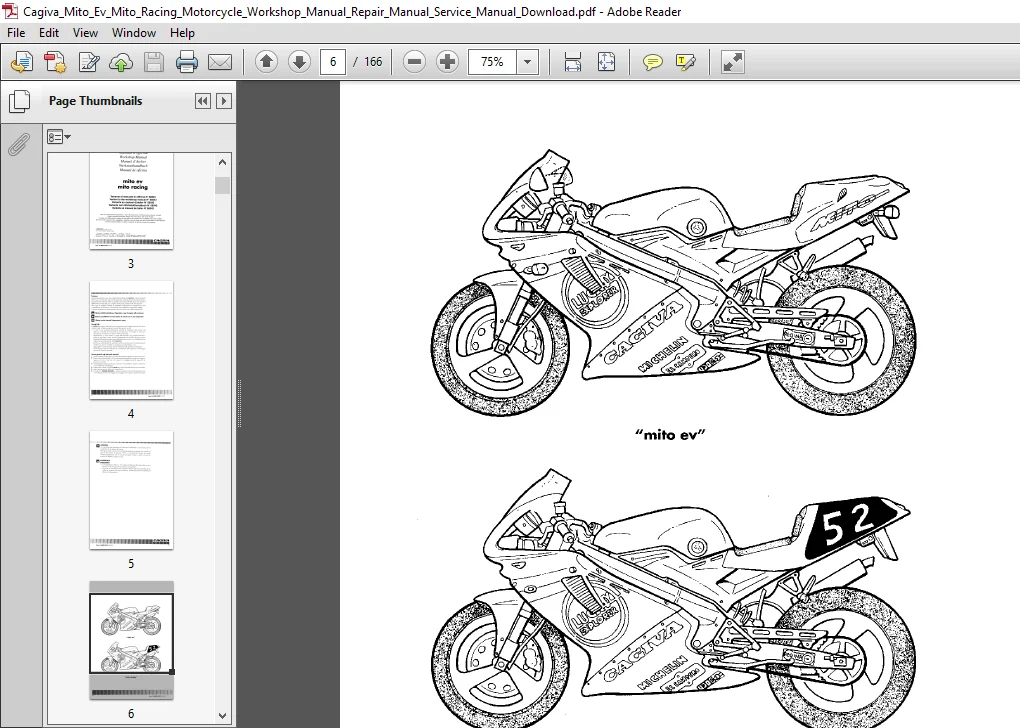This screenshot has height=728, width=1020.
Task: Select the highlight text tool
Action: pos(686,62)
